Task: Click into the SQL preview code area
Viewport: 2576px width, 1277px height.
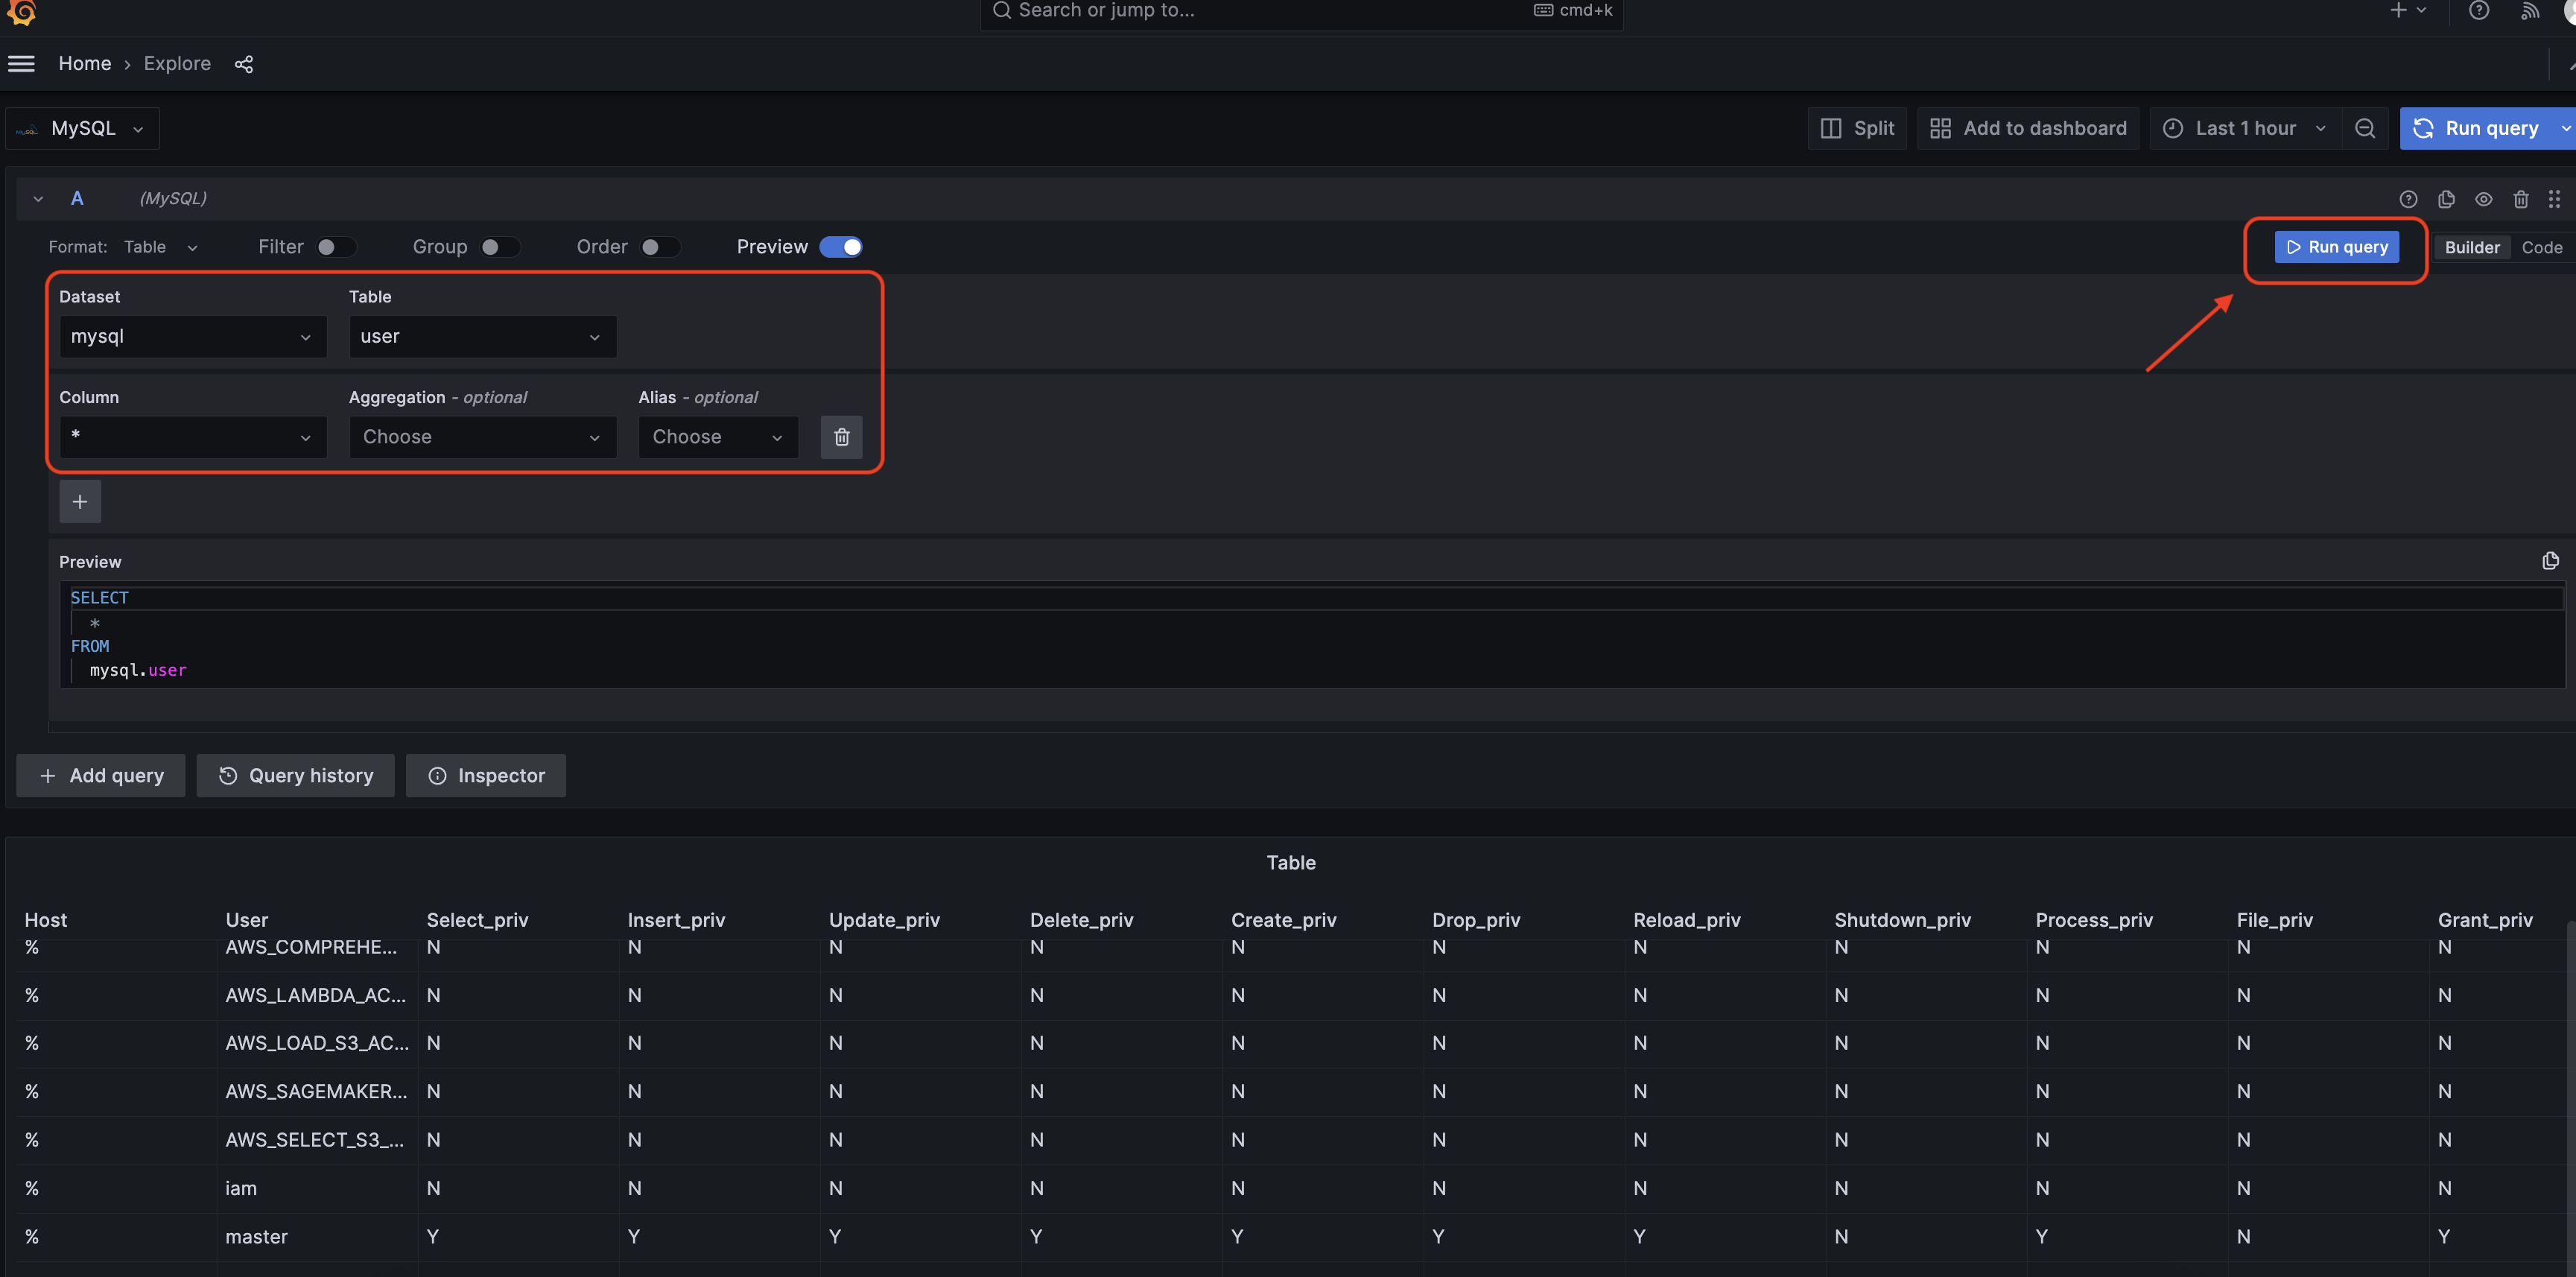Action: [x=1312, y=635]
